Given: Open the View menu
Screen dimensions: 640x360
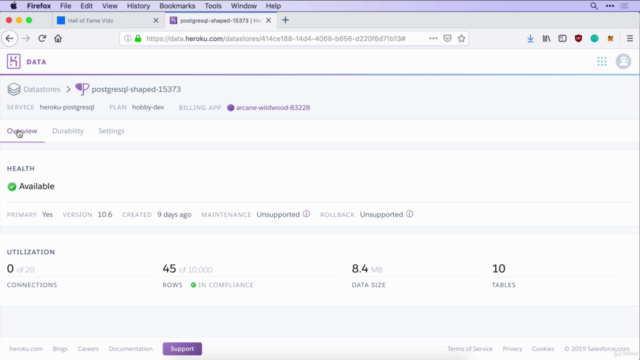Looking at the screenshot, I should (110, 6).
